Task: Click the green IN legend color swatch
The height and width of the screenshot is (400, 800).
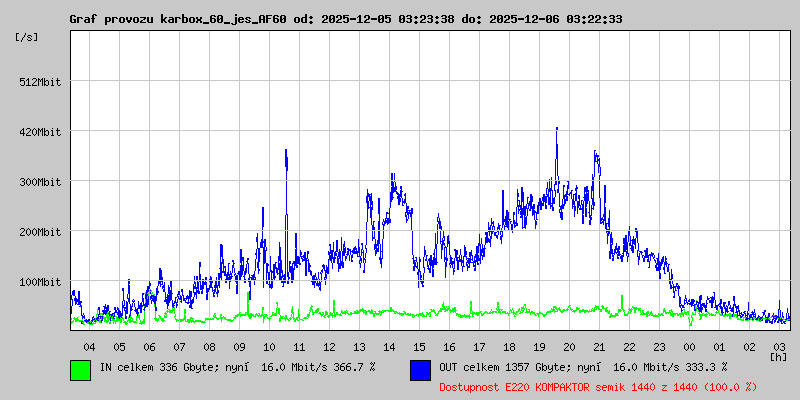Action: (x=81, y=369)
